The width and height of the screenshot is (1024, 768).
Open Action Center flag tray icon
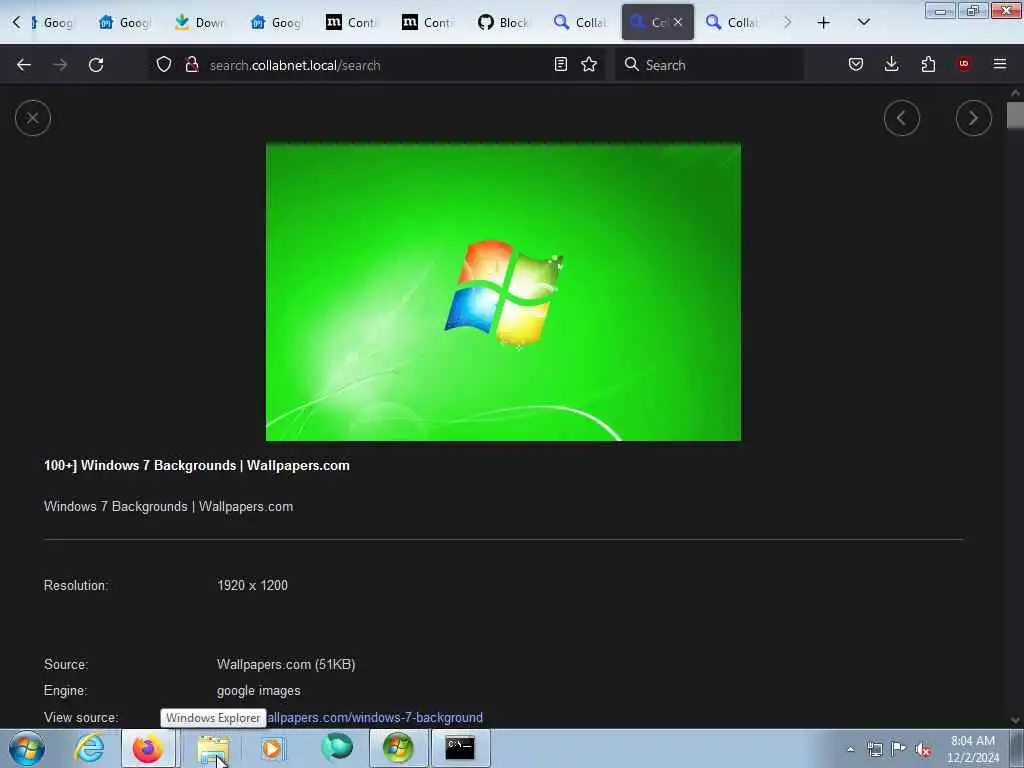(899, 749)
